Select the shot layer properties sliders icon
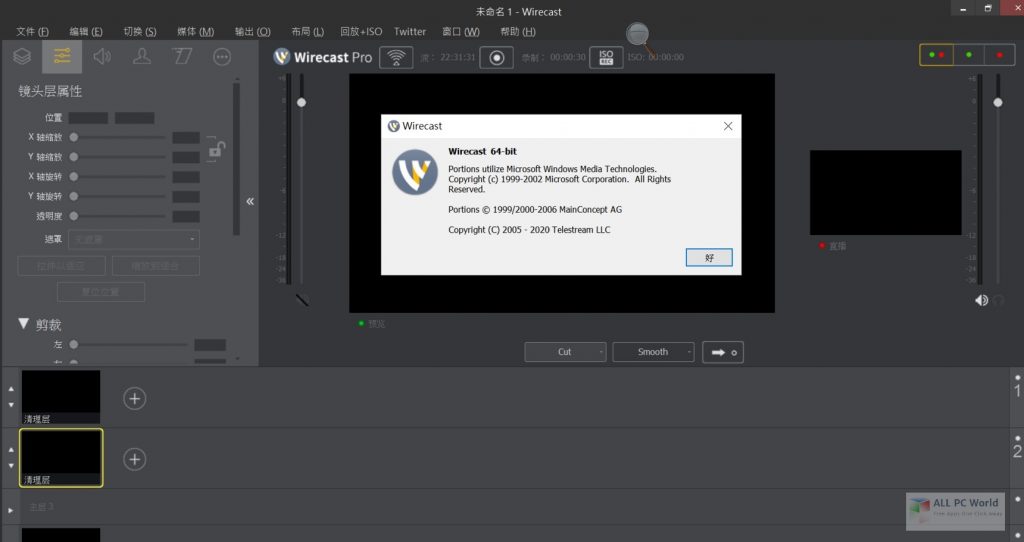 pos(62,57)
